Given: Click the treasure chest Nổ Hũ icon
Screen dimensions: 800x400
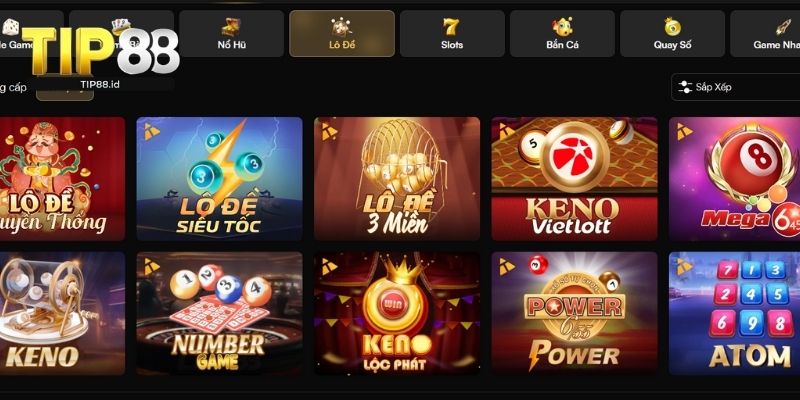Looking at the screenshot, I should tap(231, 27).
